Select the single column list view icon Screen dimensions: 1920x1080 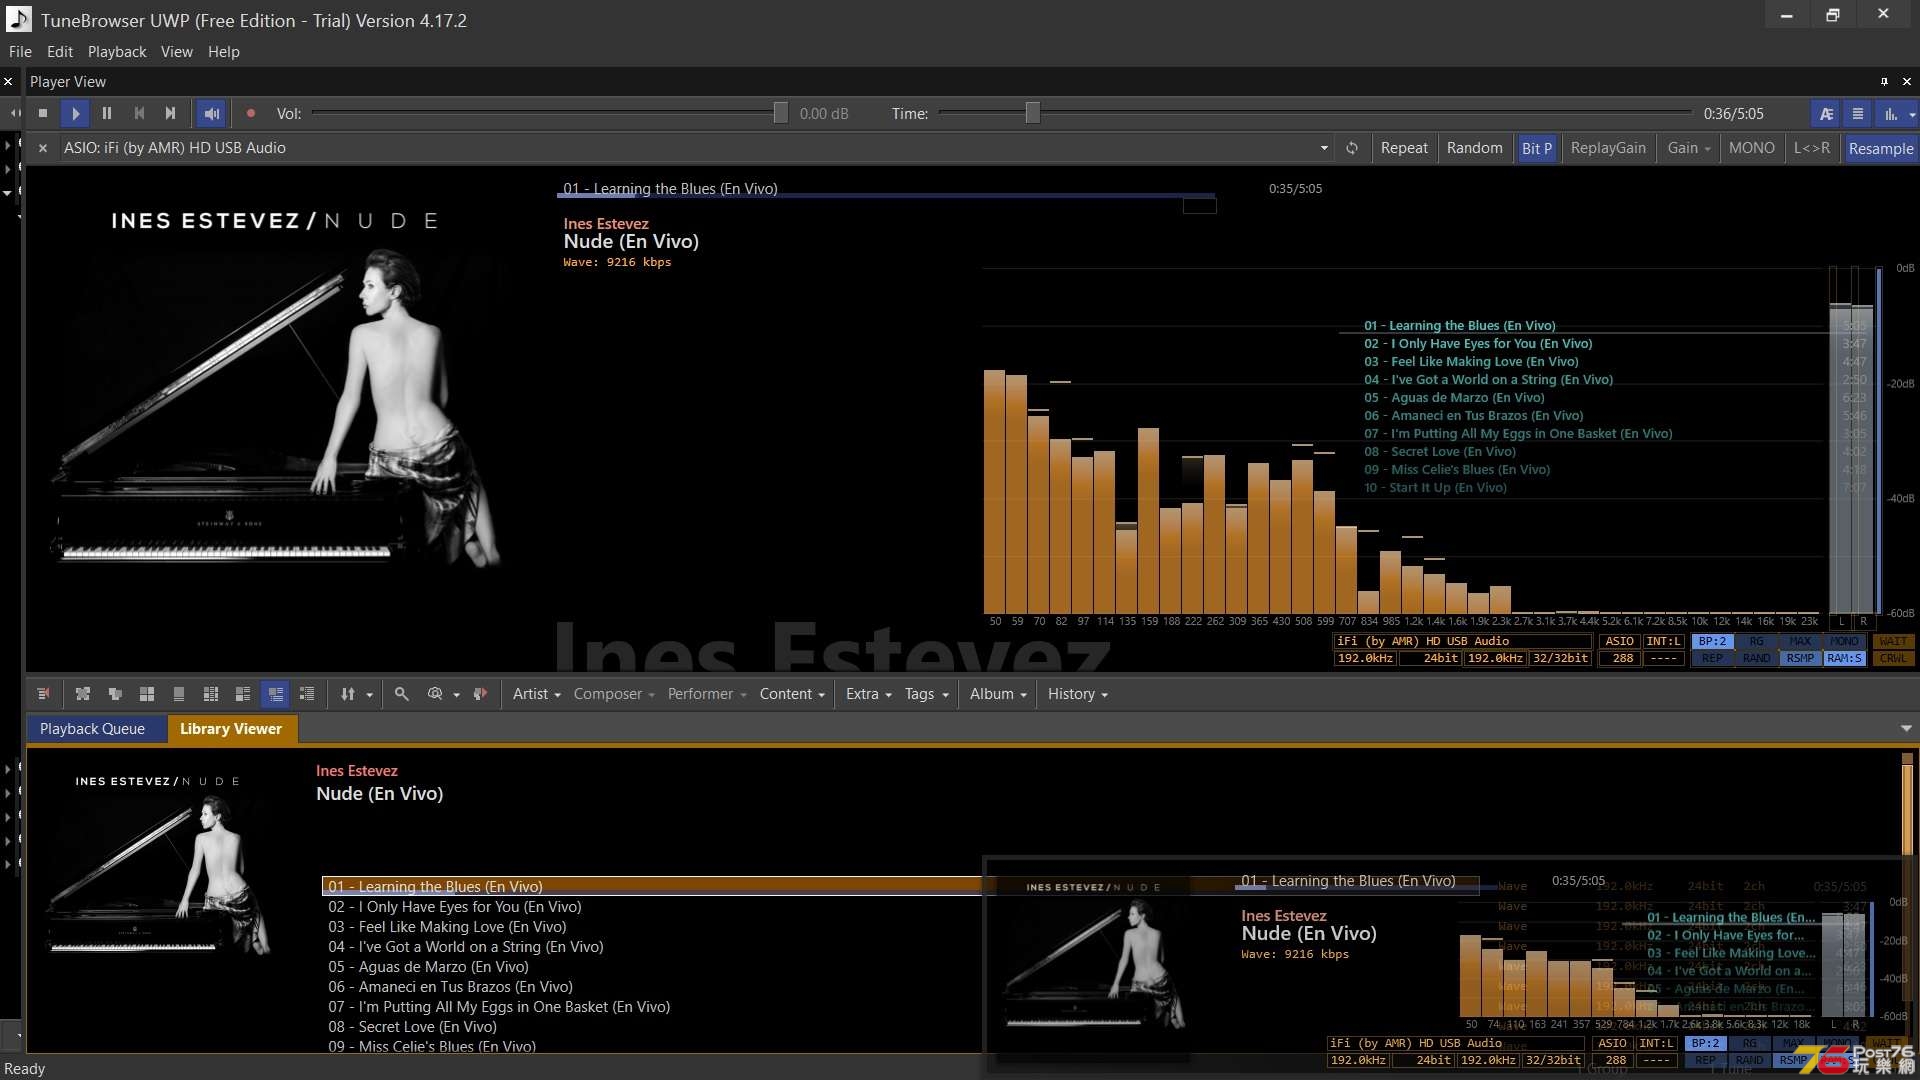(179, 694)
